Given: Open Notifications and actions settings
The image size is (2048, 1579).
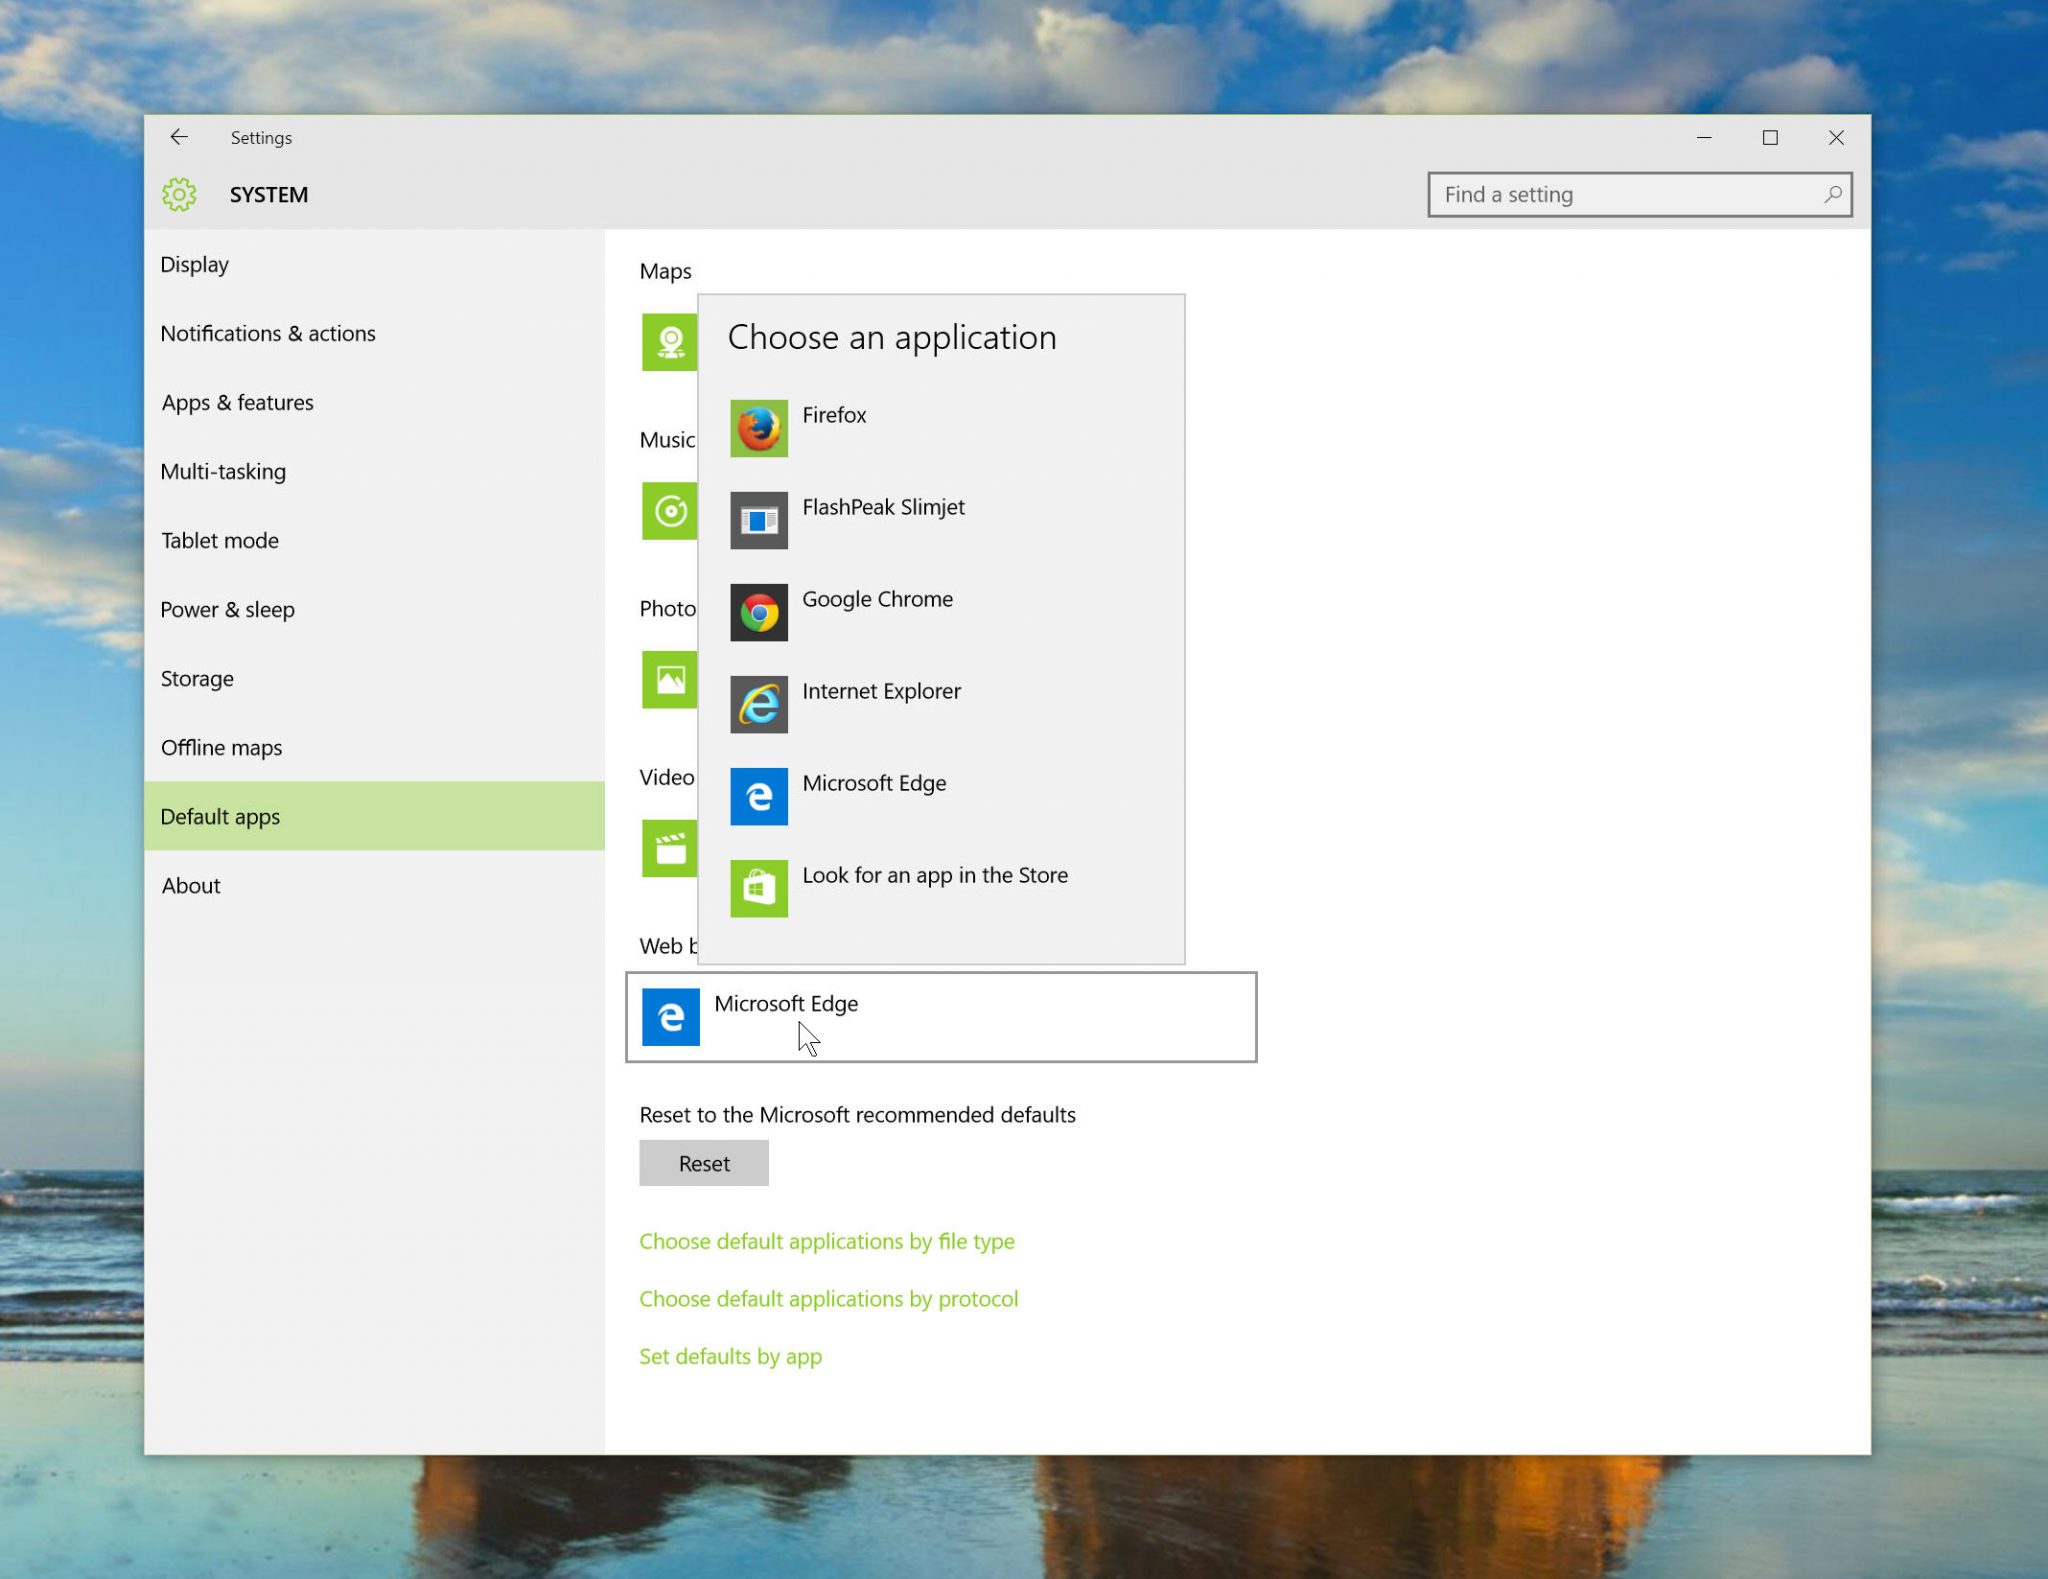Looking at the screenshot, I should [x=267, y=332].
